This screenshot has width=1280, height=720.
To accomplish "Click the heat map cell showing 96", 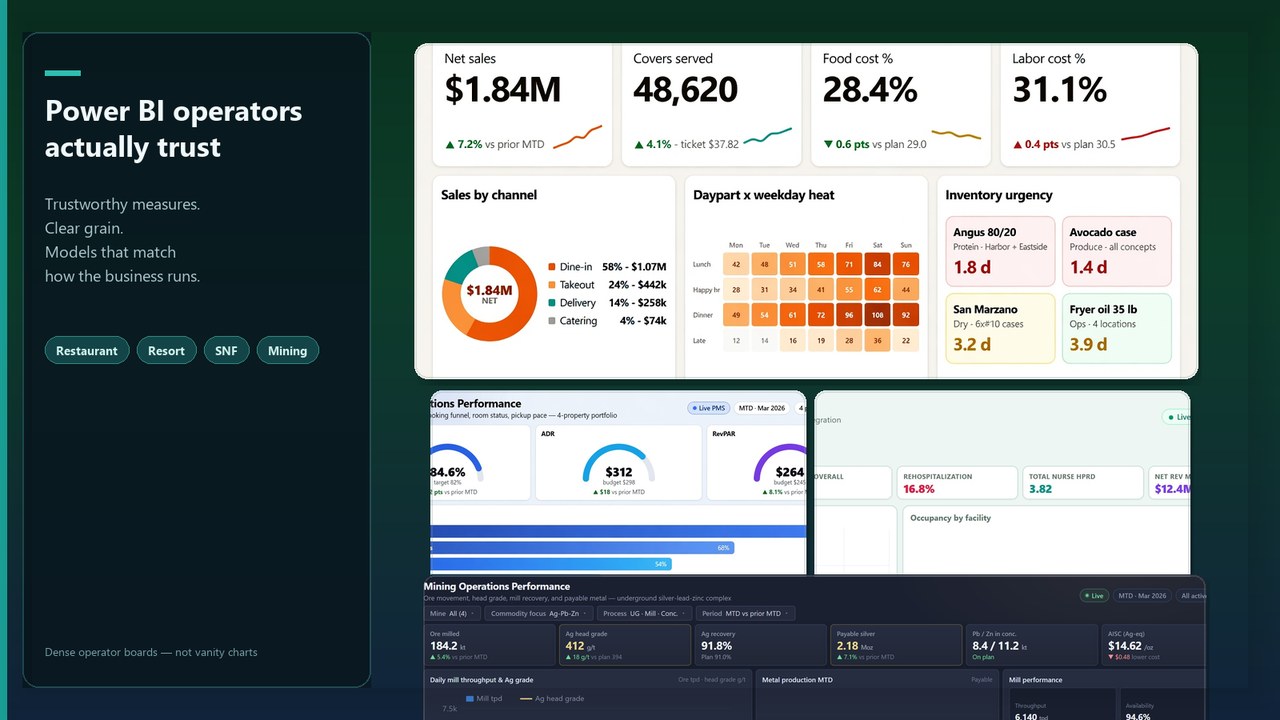I will click(x=849, y=315).
